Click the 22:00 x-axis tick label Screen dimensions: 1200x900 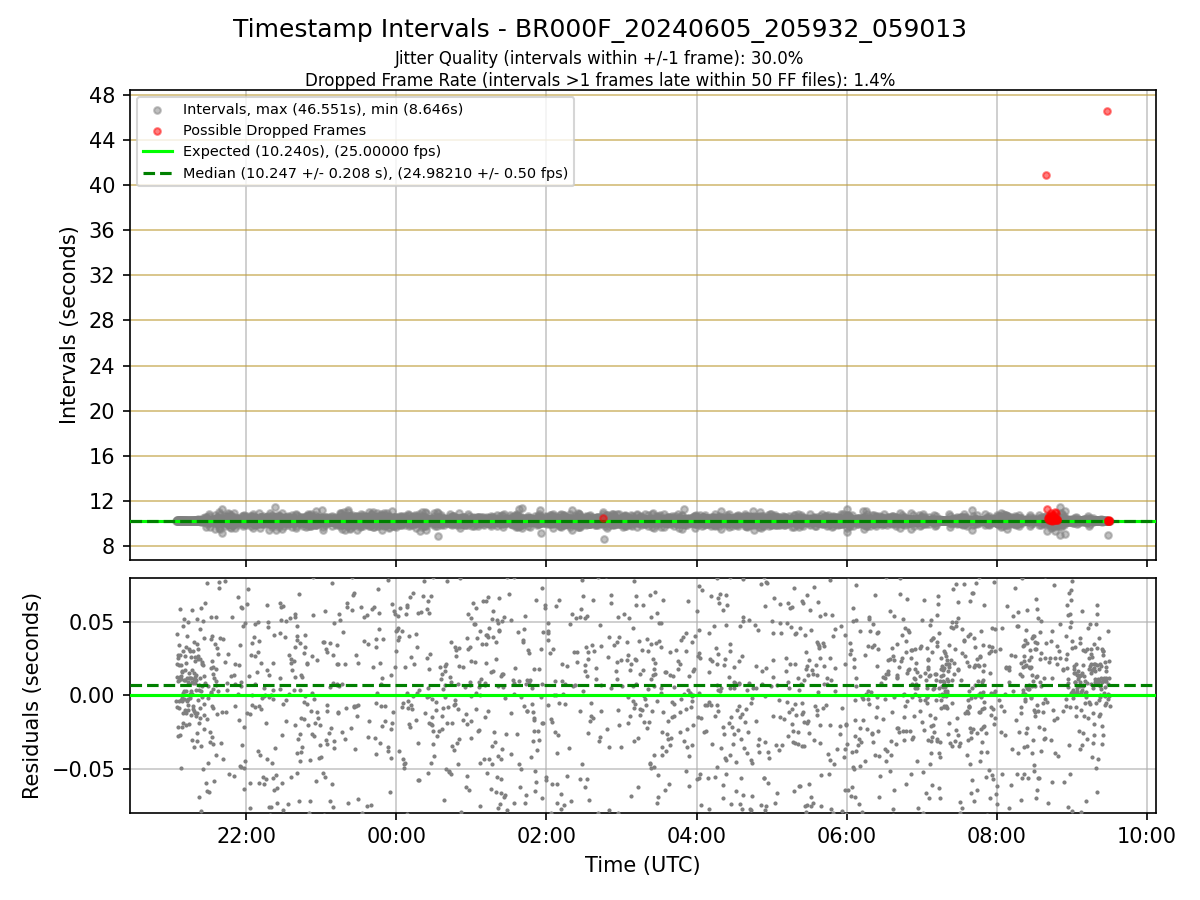(x=246, y=835)
